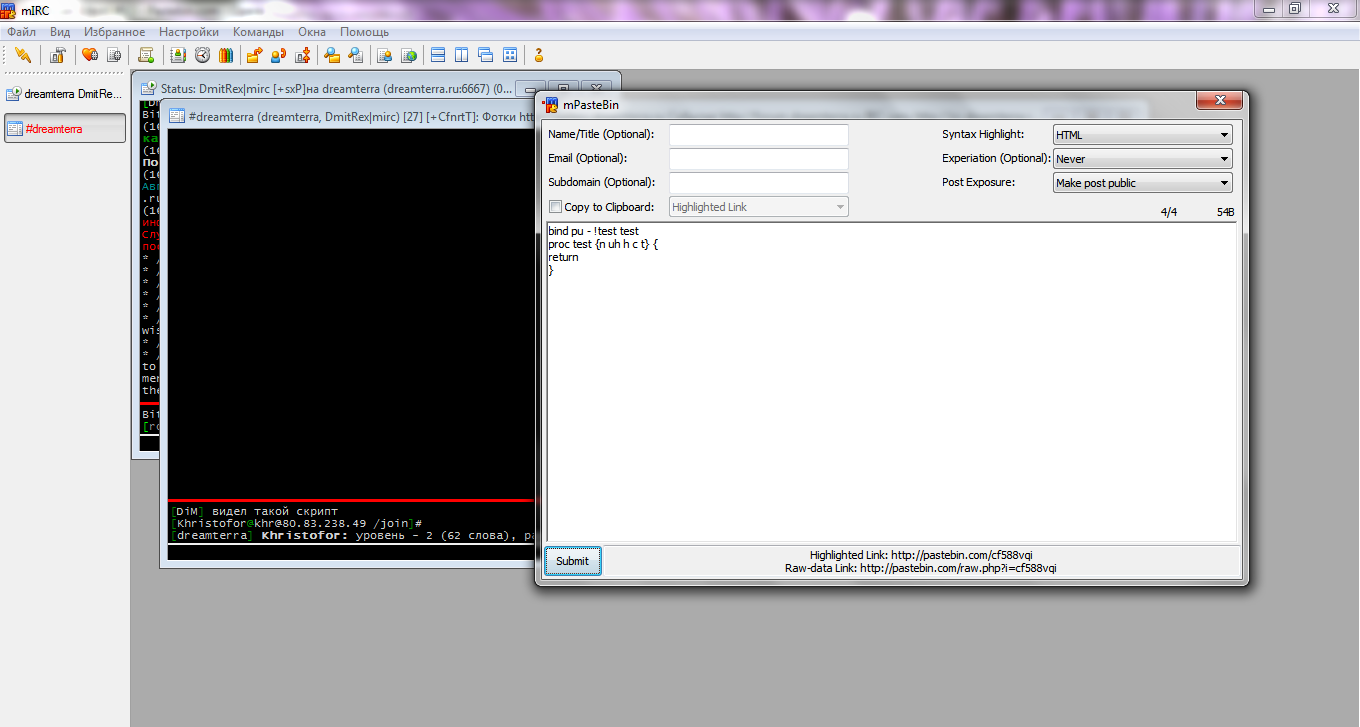Open the Scripts Editor scroll icon
1360x727 pixels.
click(146, 55)
